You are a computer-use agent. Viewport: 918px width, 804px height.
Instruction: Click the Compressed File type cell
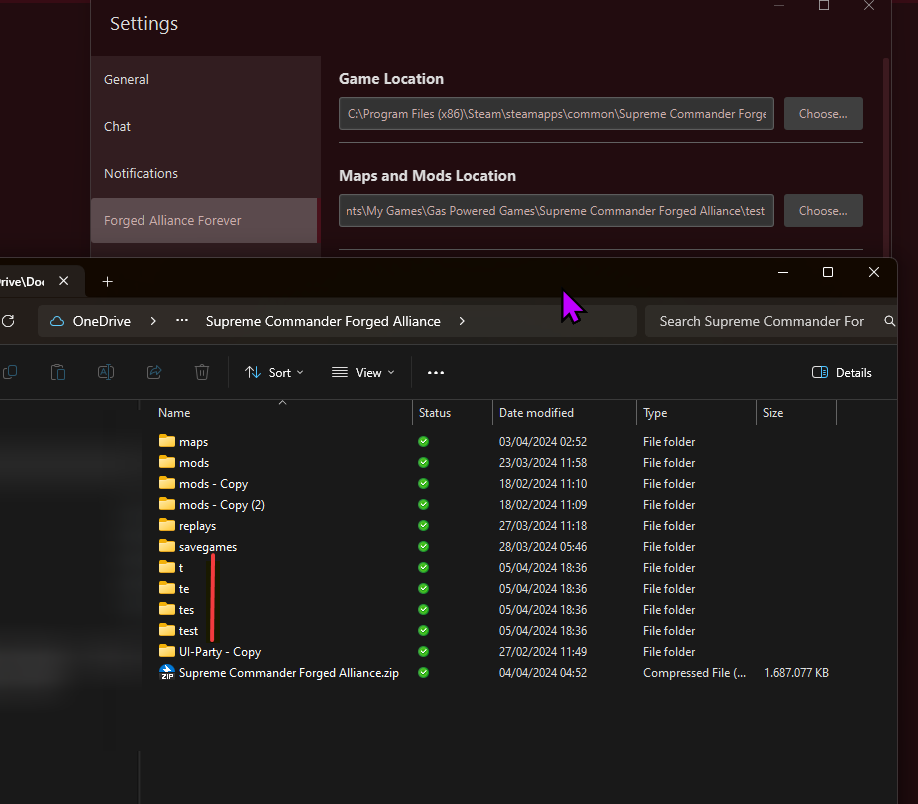694,673
